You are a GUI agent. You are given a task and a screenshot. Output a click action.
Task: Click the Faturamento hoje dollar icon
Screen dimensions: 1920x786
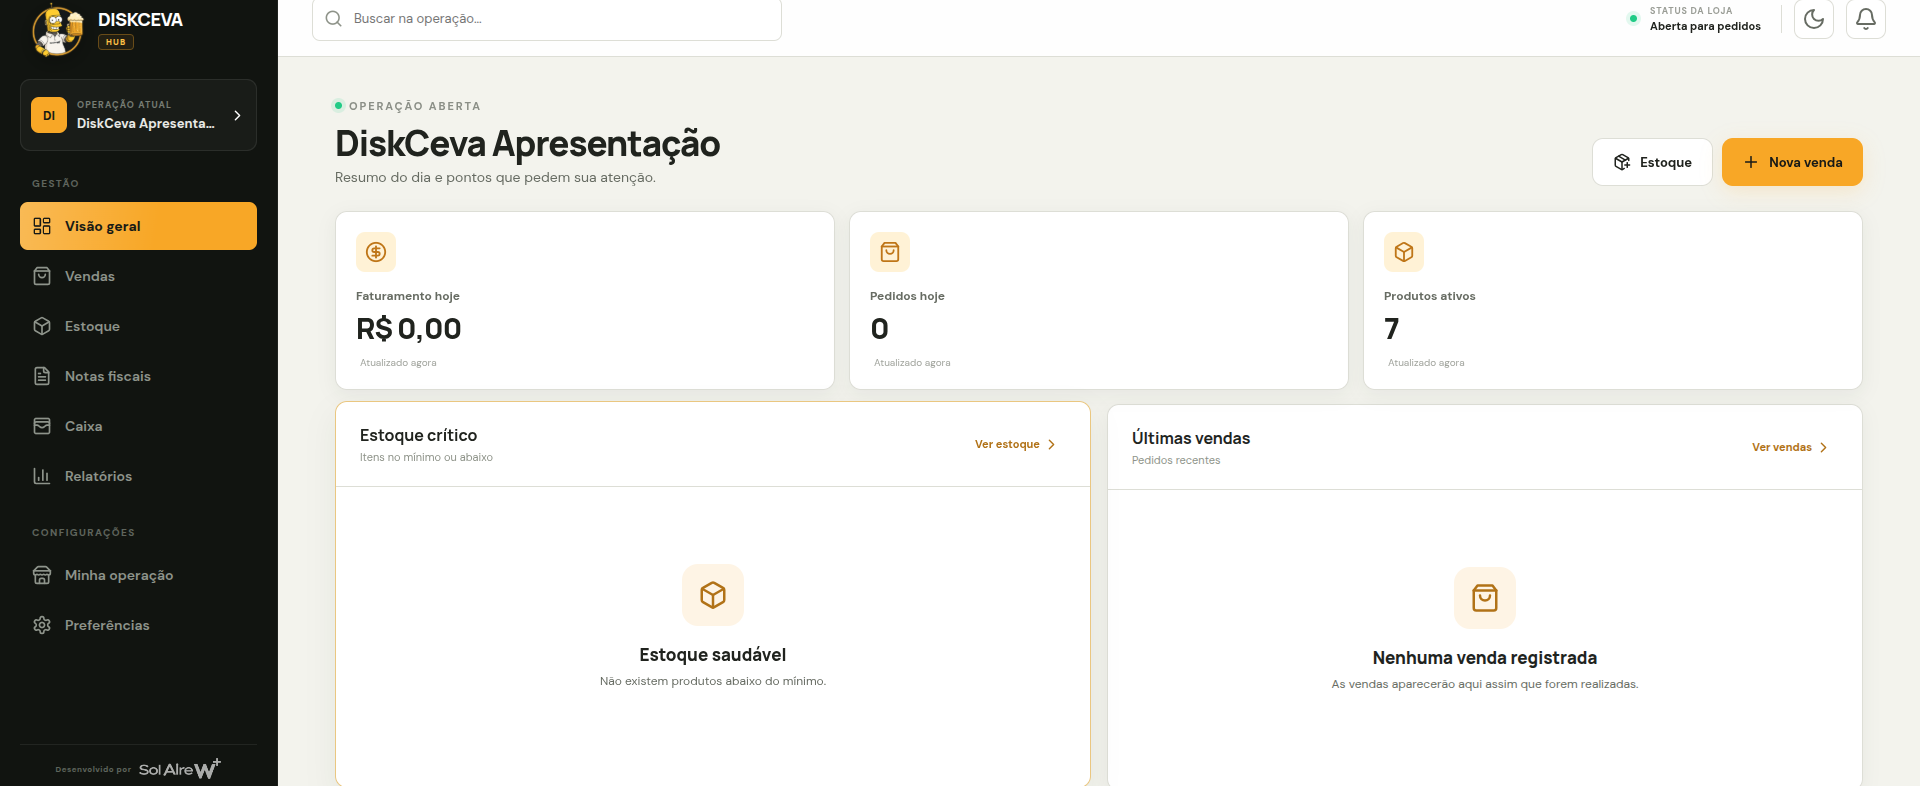point(376,252)
